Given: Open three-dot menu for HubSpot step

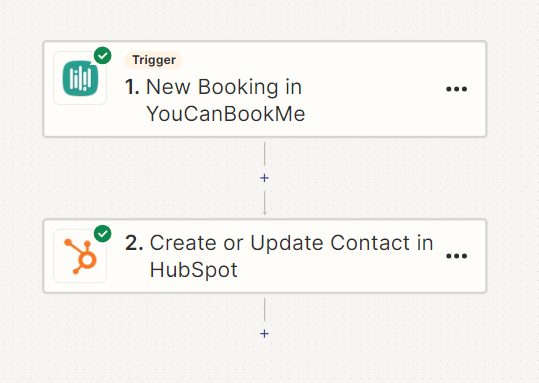Looking at the screenshot, I should pyautogui.click(x=456, y=256).
